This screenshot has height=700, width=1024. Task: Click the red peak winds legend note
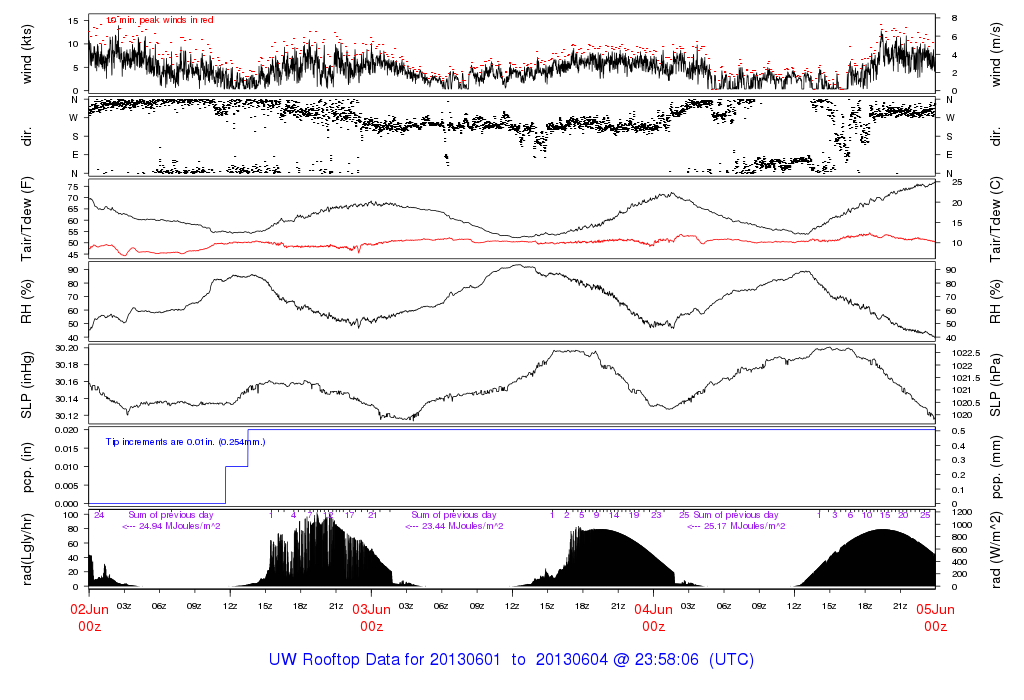click(x=159, y=20)
